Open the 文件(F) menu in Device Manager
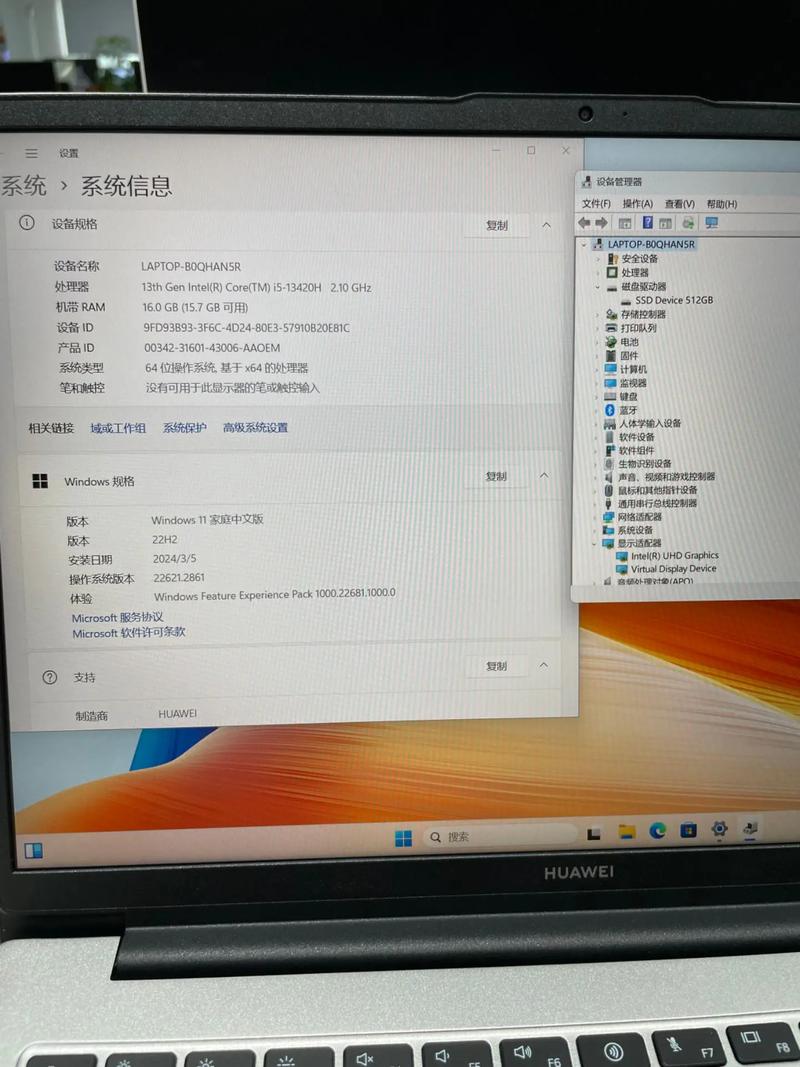The height and width of the screenshot is (1067, 800). pos(598,204)
